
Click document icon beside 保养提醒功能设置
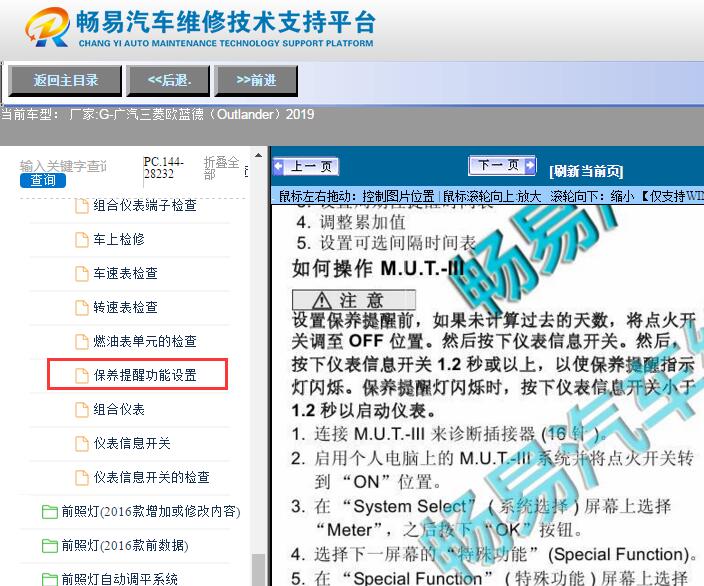coord(82,375)
